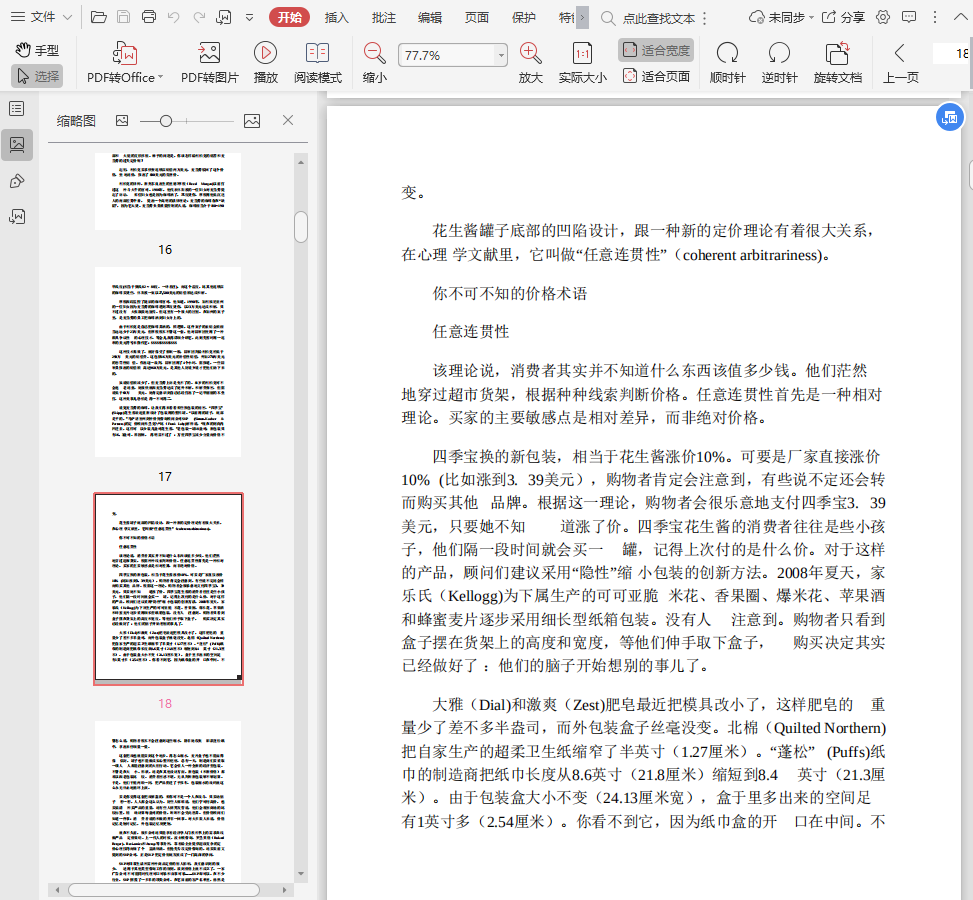Rotate view 顺时针 clockwise
The width and height of the screenshot is (973, 900).
[727, 62]
